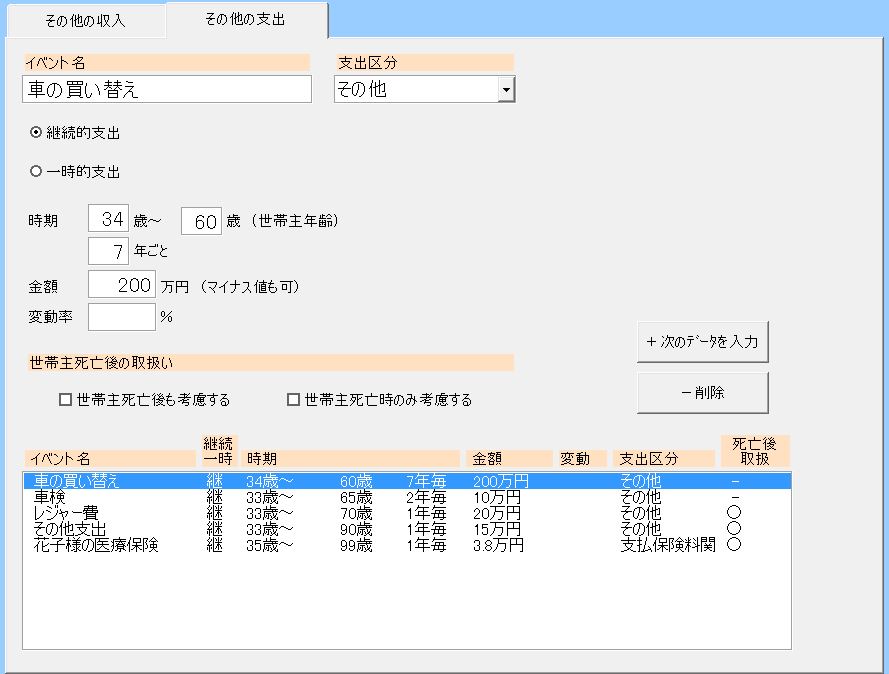Enable 世帯主死亡後も考慮する checkbox
Screen dimensions: 889x674
66,400
